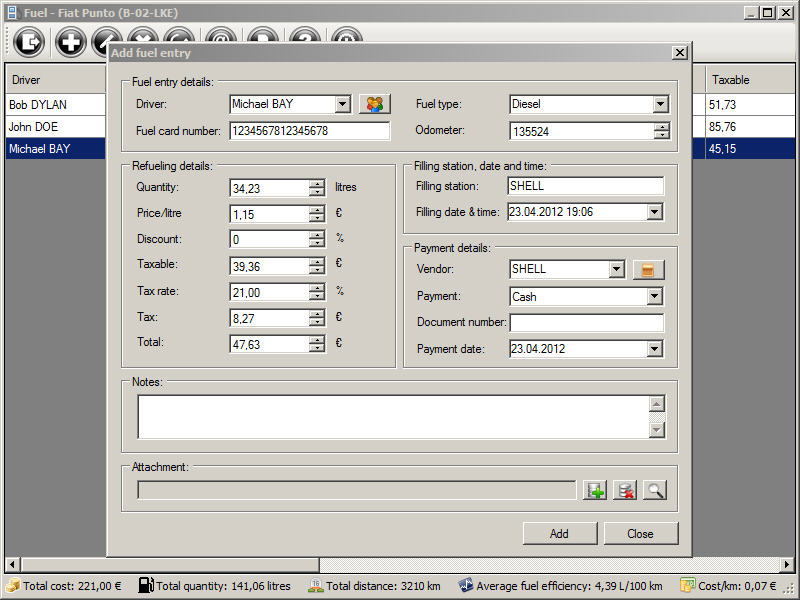Expand the Driver dropdown
This screenshot has width=800, height=600.
[x=342, y=104]
